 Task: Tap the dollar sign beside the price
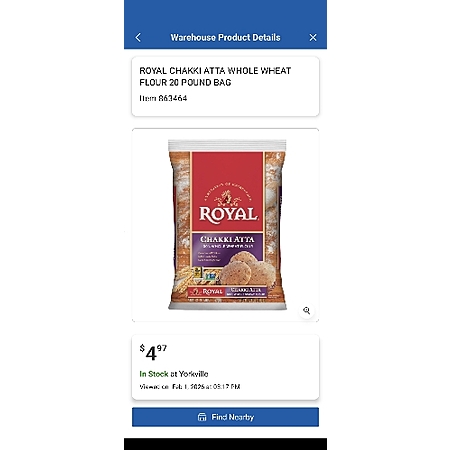(142, 348)
